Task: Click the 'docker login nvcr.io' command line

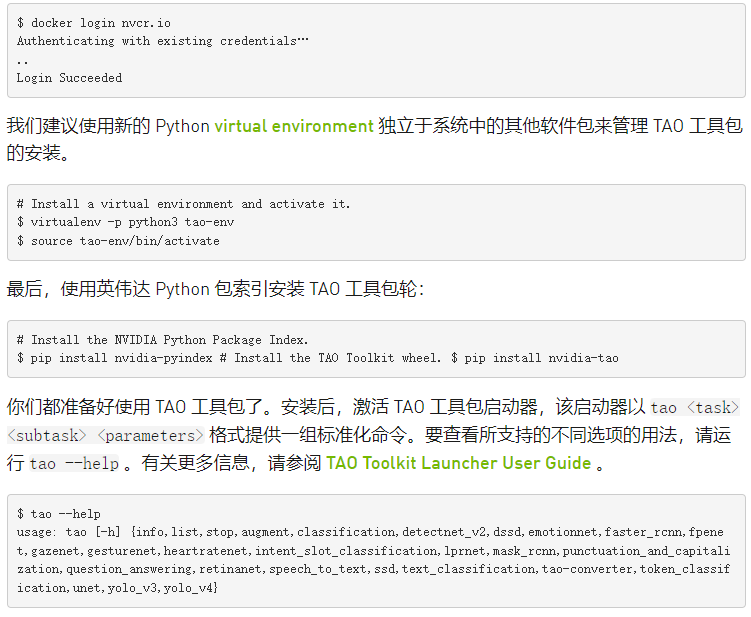Action: pos(94,23)
